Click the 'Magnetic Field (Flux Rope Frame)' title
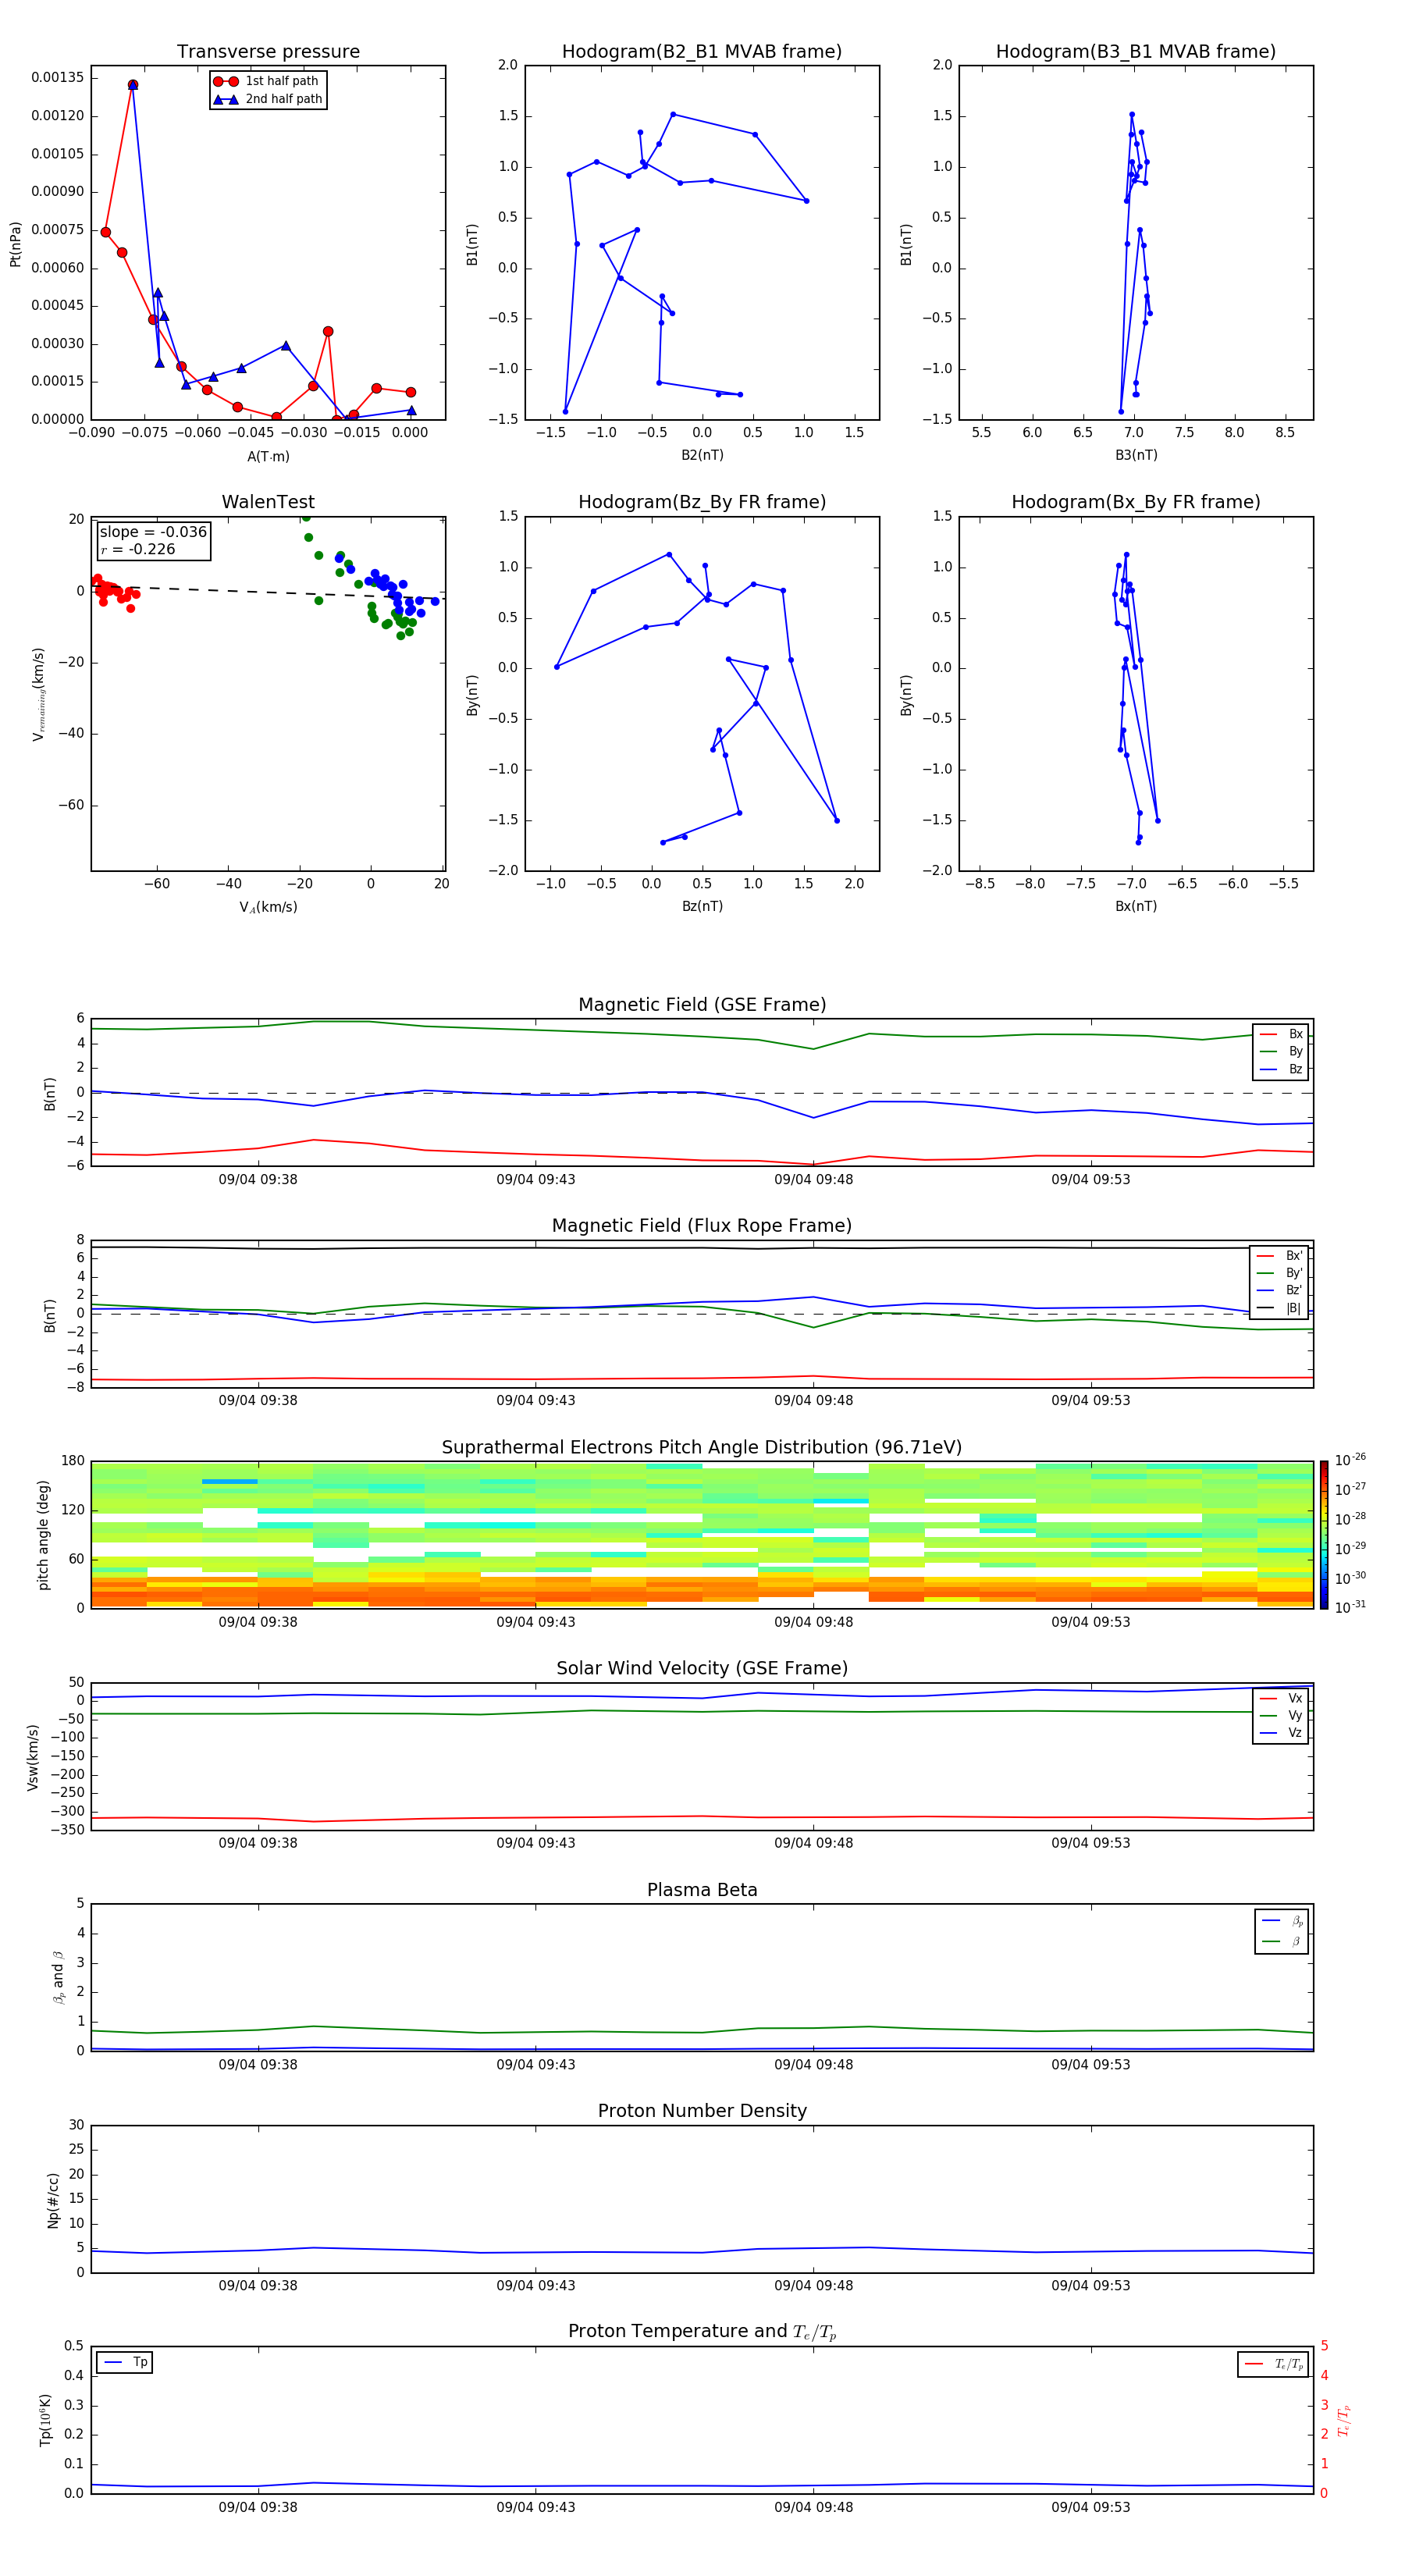 702,1225
